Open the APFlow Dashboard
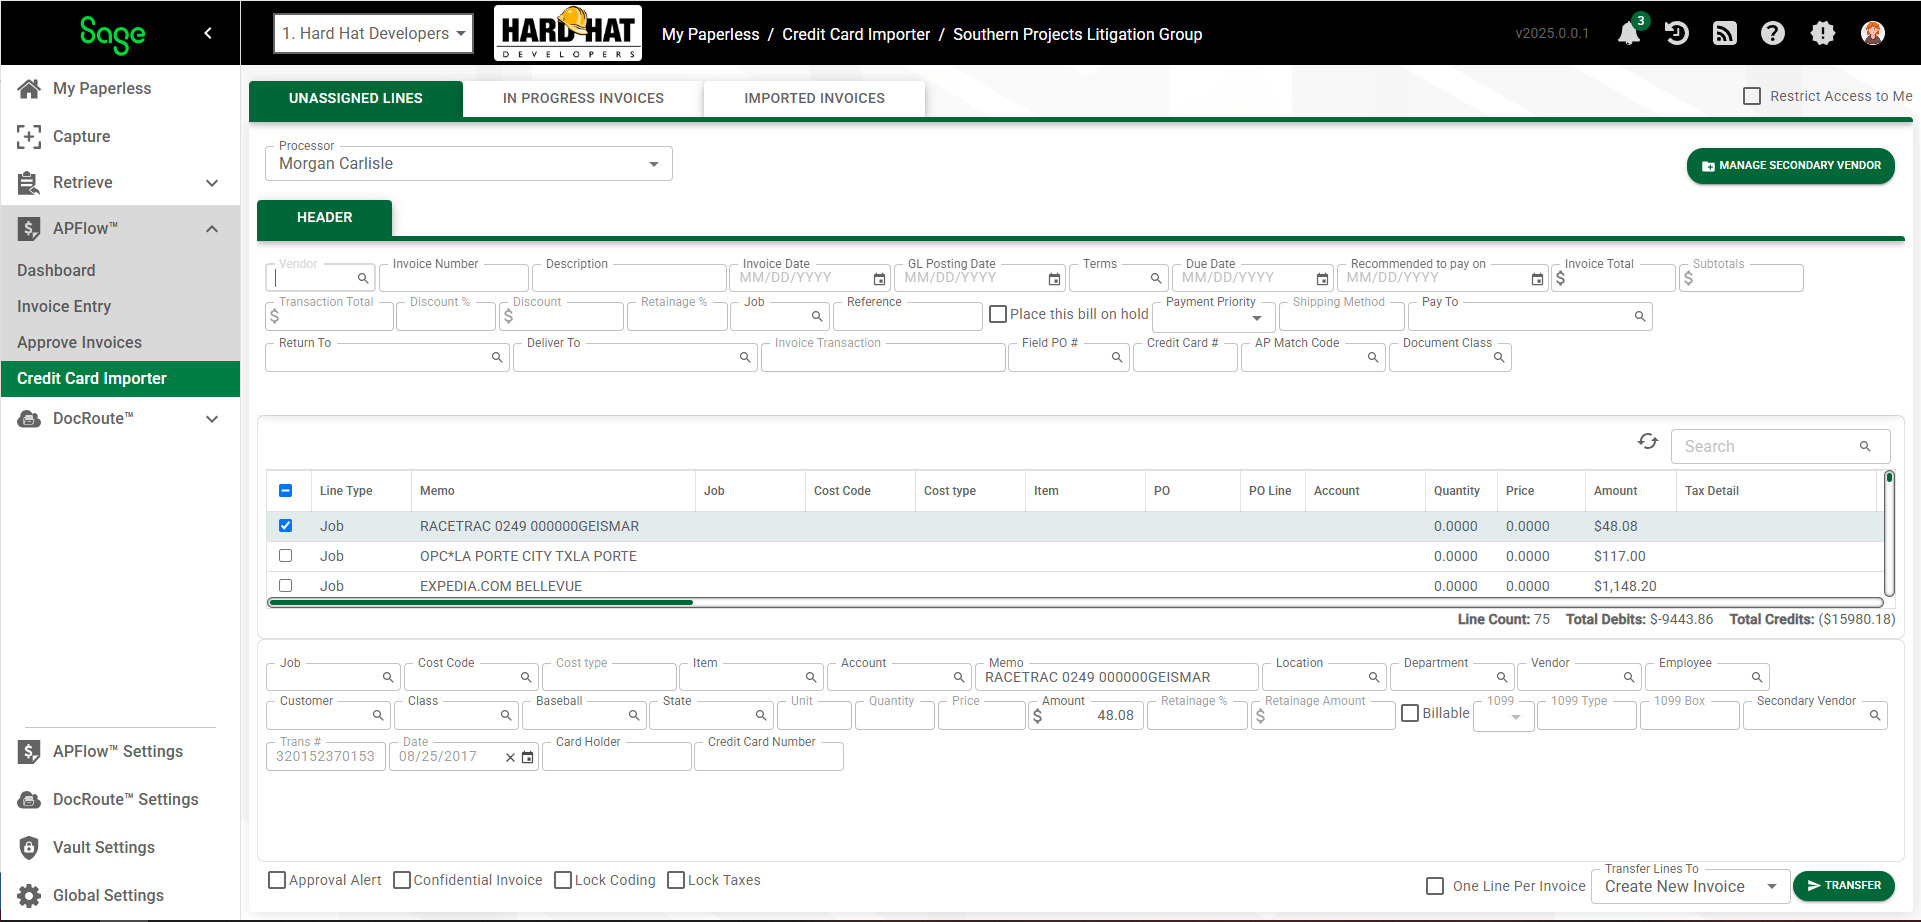 pos(56,270)
